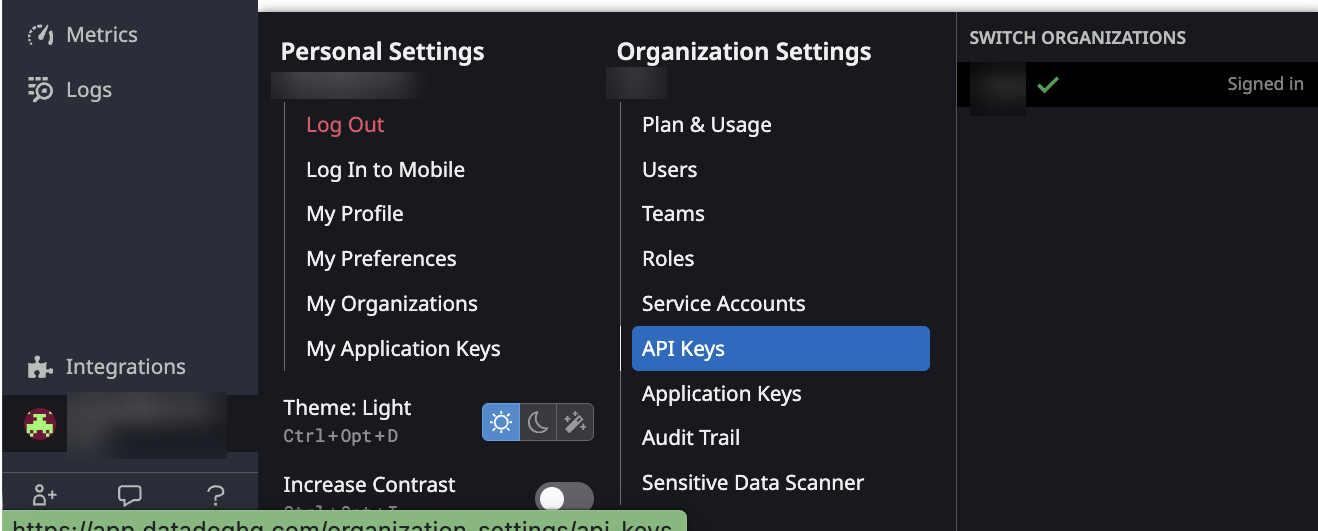Click the Logs magnifier icon in sidebar
Viewport: 1318px width, 531px height.
point(40,90)
